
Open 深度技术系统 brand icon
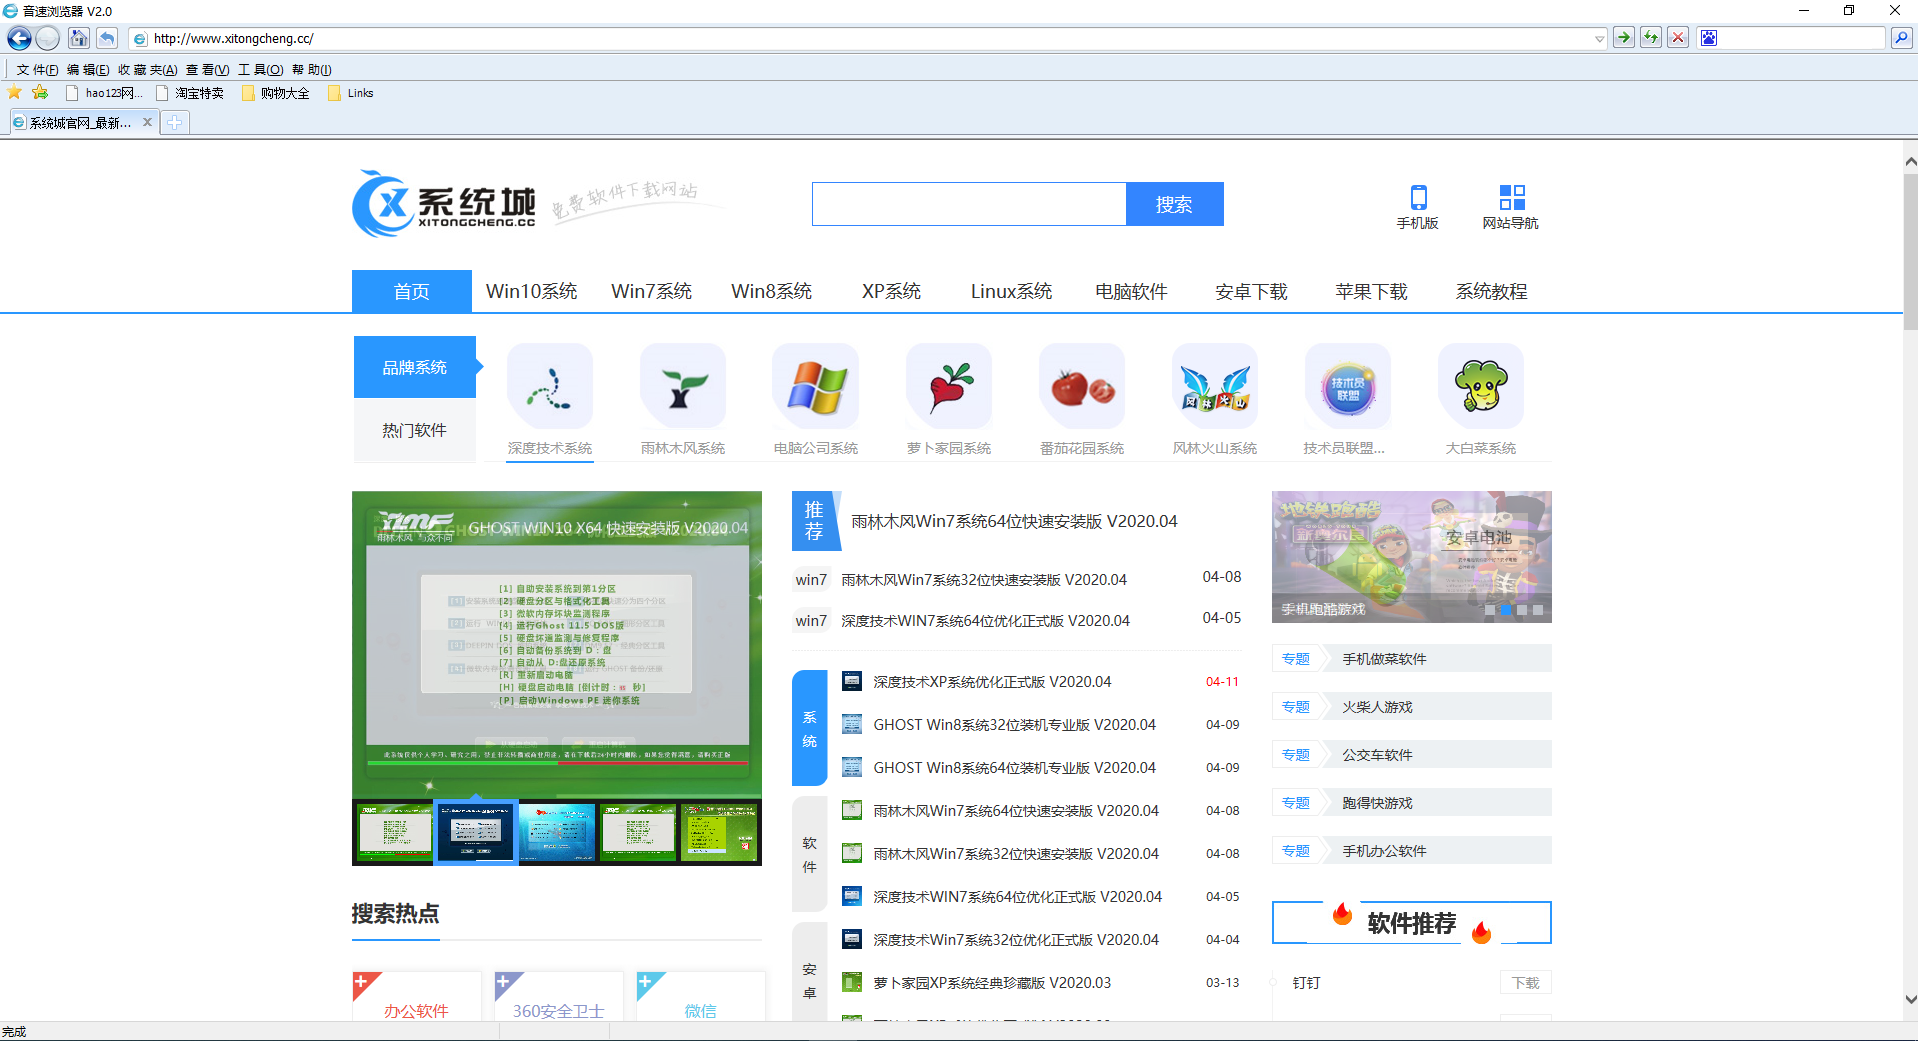pyautogui.click(x=550, y=386)
